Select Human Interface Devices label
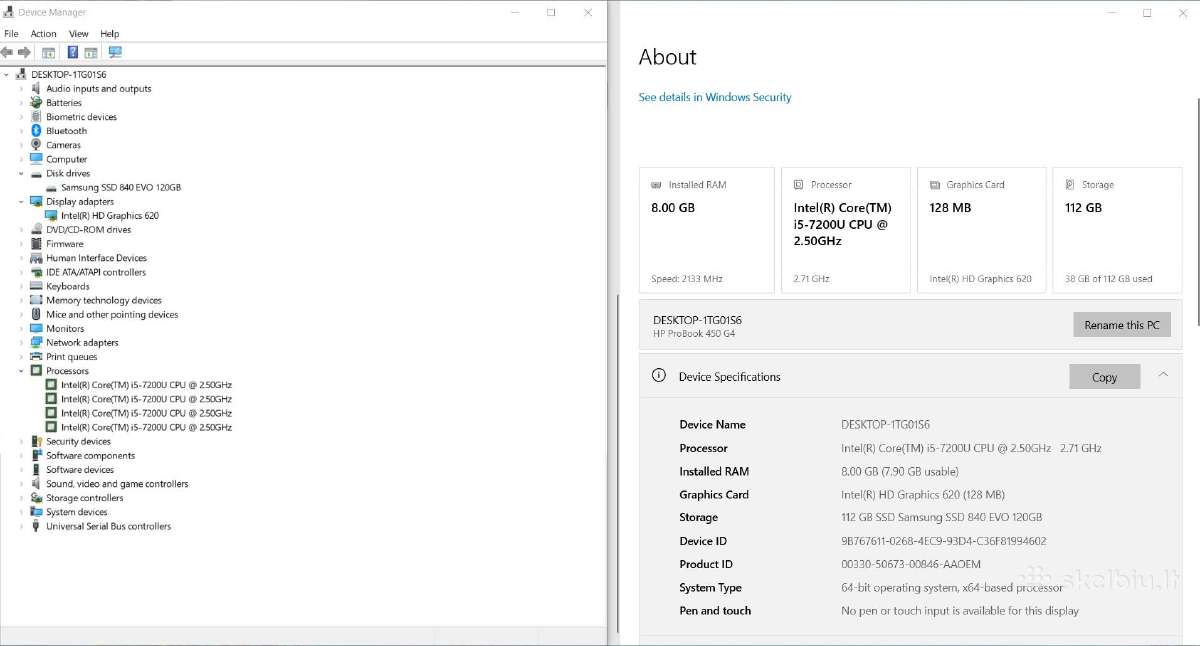The height and width of the screenshot is (646, 1200). pyautogui.click(x=96, y=258)
